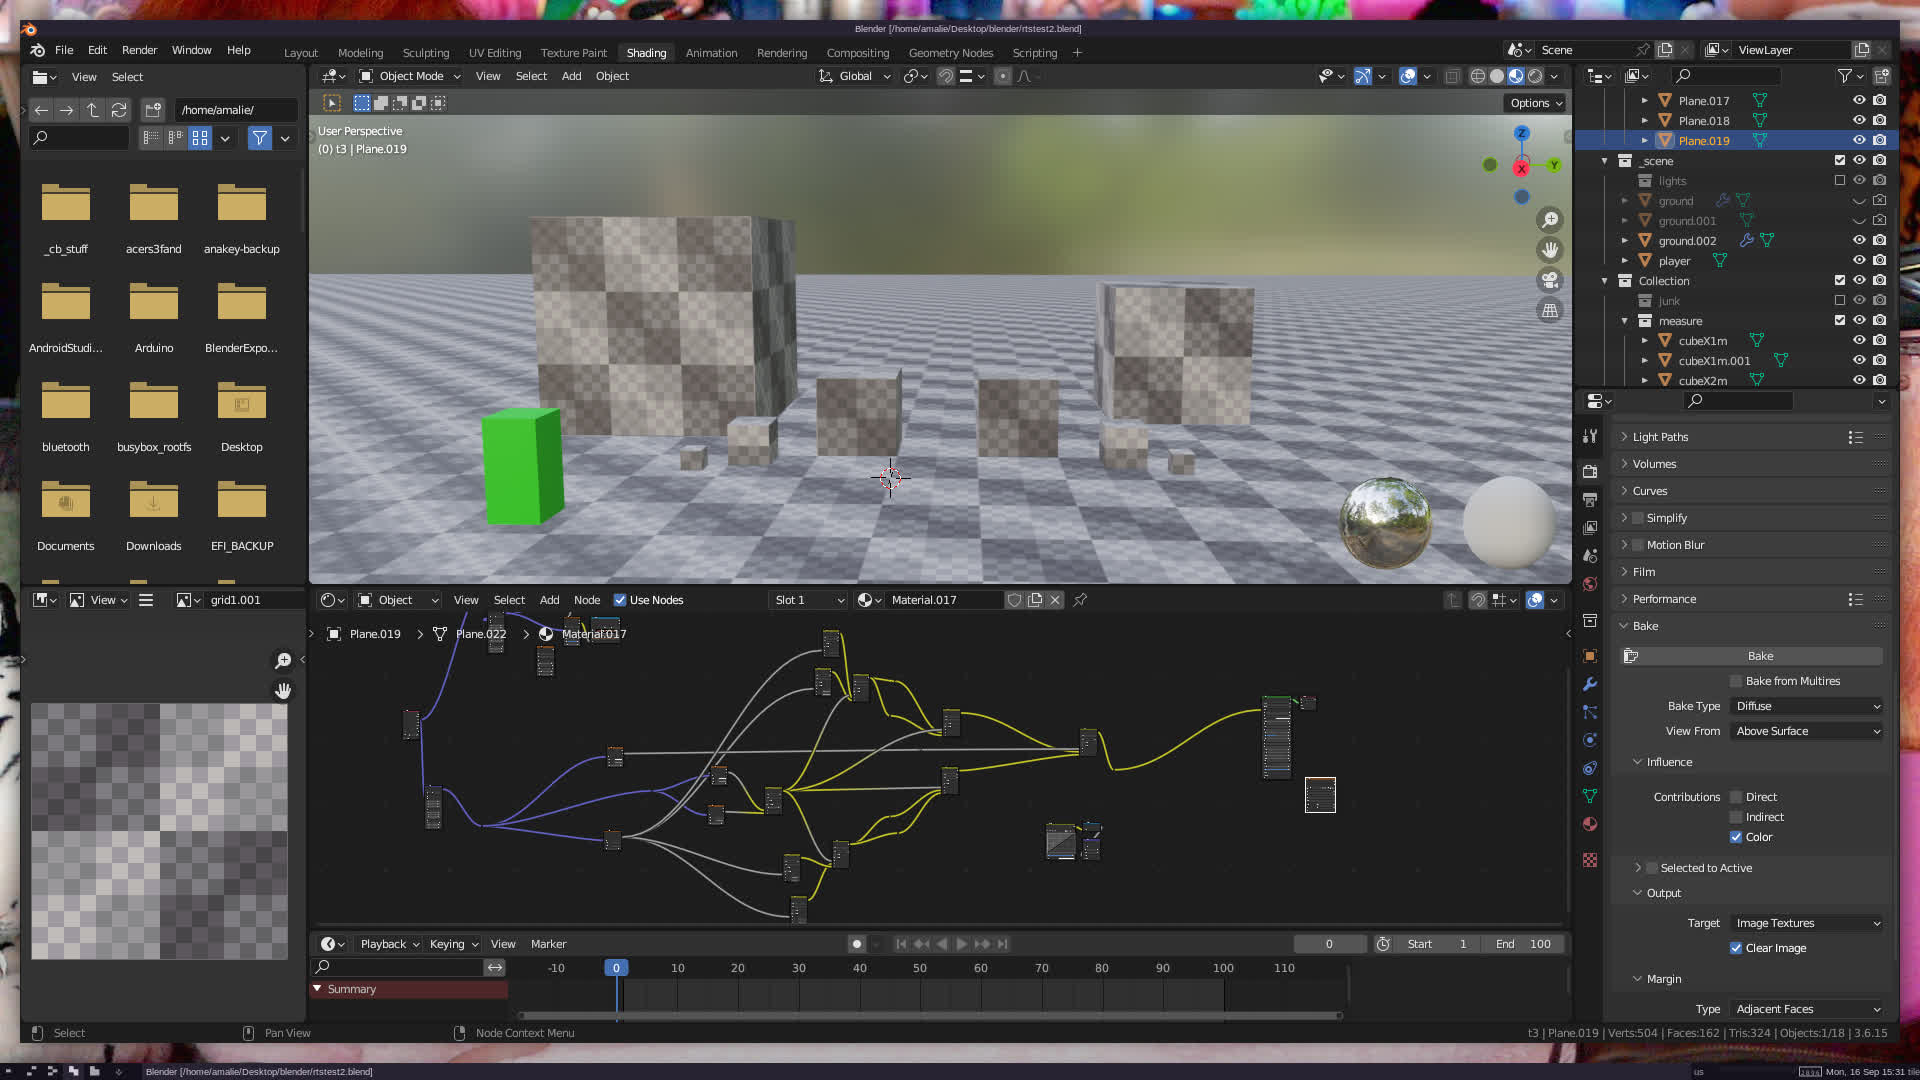Viewport: 1920px width, 1080px height.
Task: Hide Plane.019 with its eye icon
Action: (1859, 141)
